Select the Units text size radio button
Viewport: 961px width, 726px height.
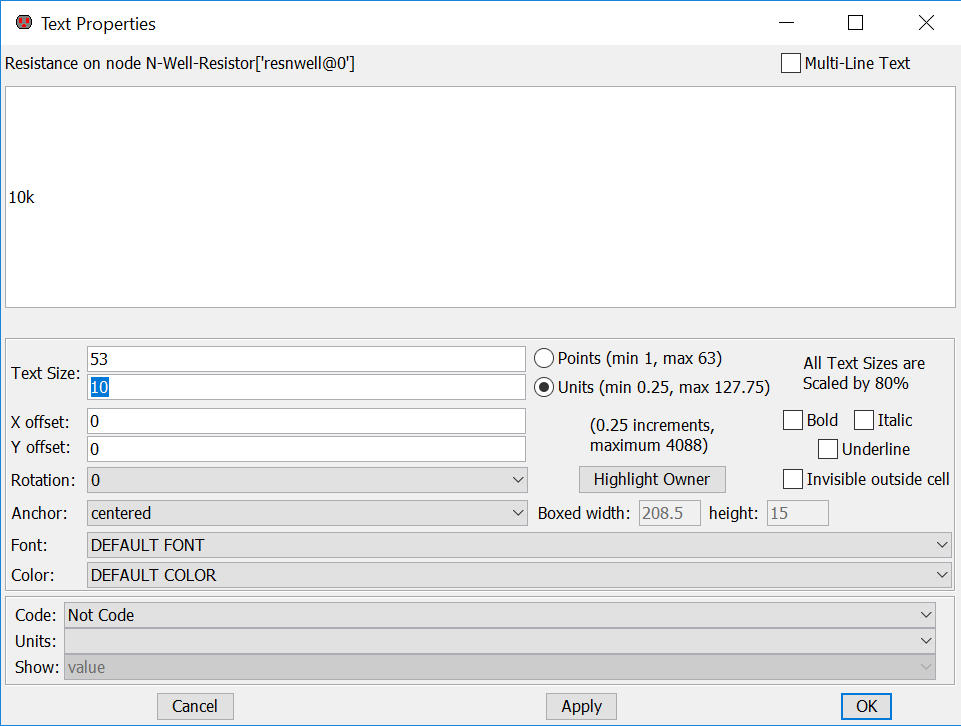pos(544,387)
